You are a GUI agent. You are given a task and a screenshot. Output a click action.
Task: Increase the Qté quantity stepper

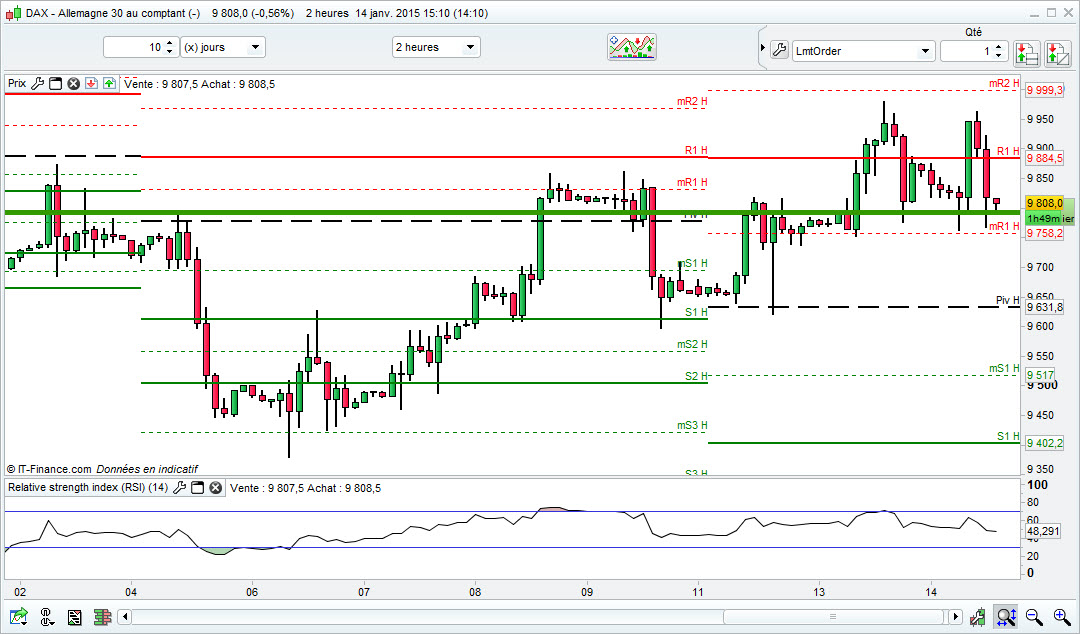(999, 46)
